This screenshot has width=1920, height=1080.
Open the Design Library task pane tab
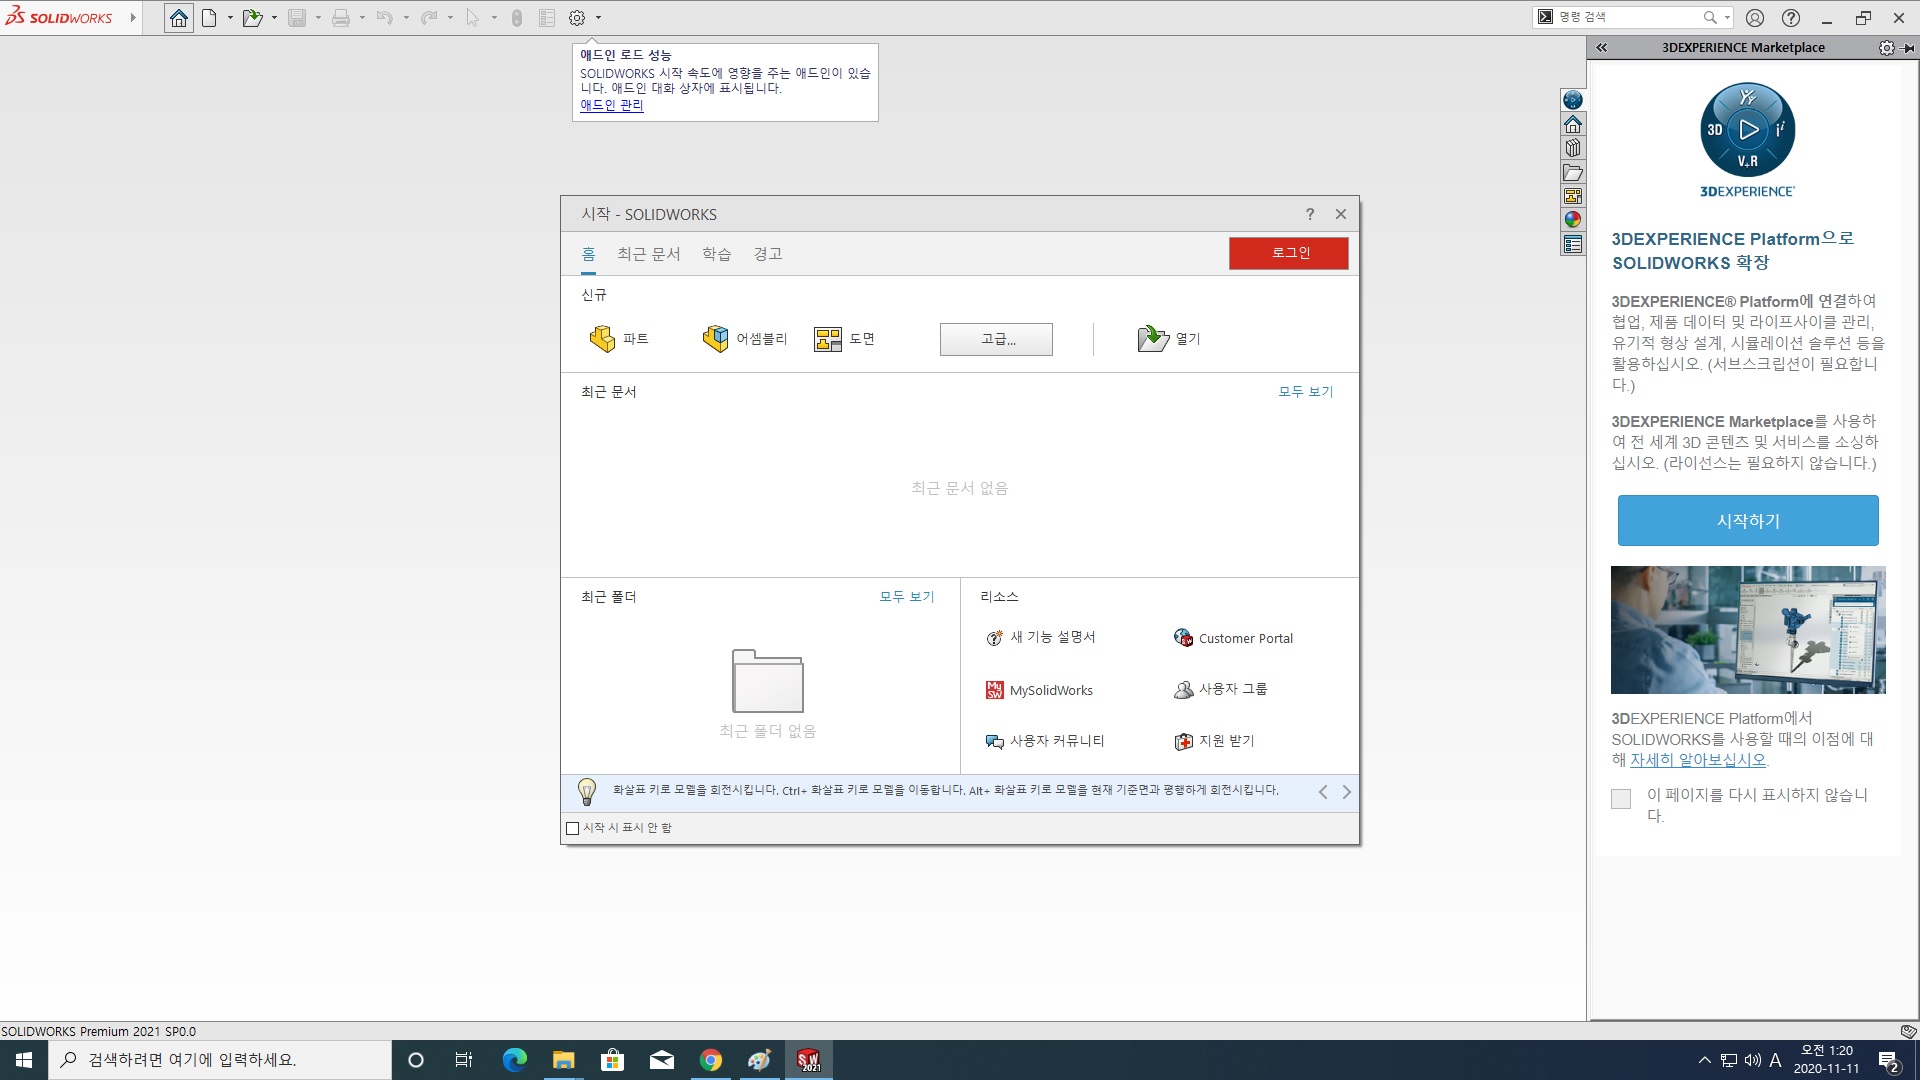tap(1573, 148)
